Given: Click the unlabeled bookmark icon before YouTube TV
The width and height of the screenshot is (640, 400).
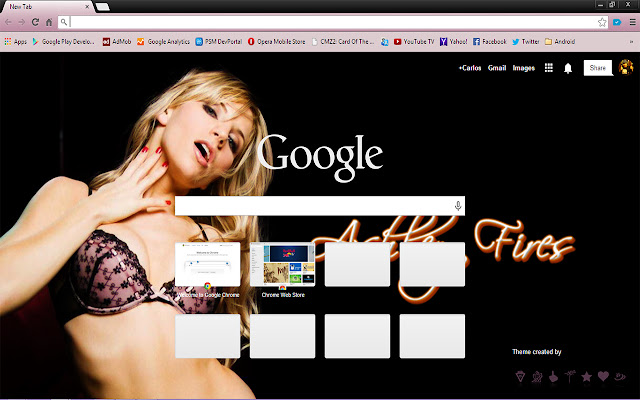Looking at the screenshot, I should point(384,41).
